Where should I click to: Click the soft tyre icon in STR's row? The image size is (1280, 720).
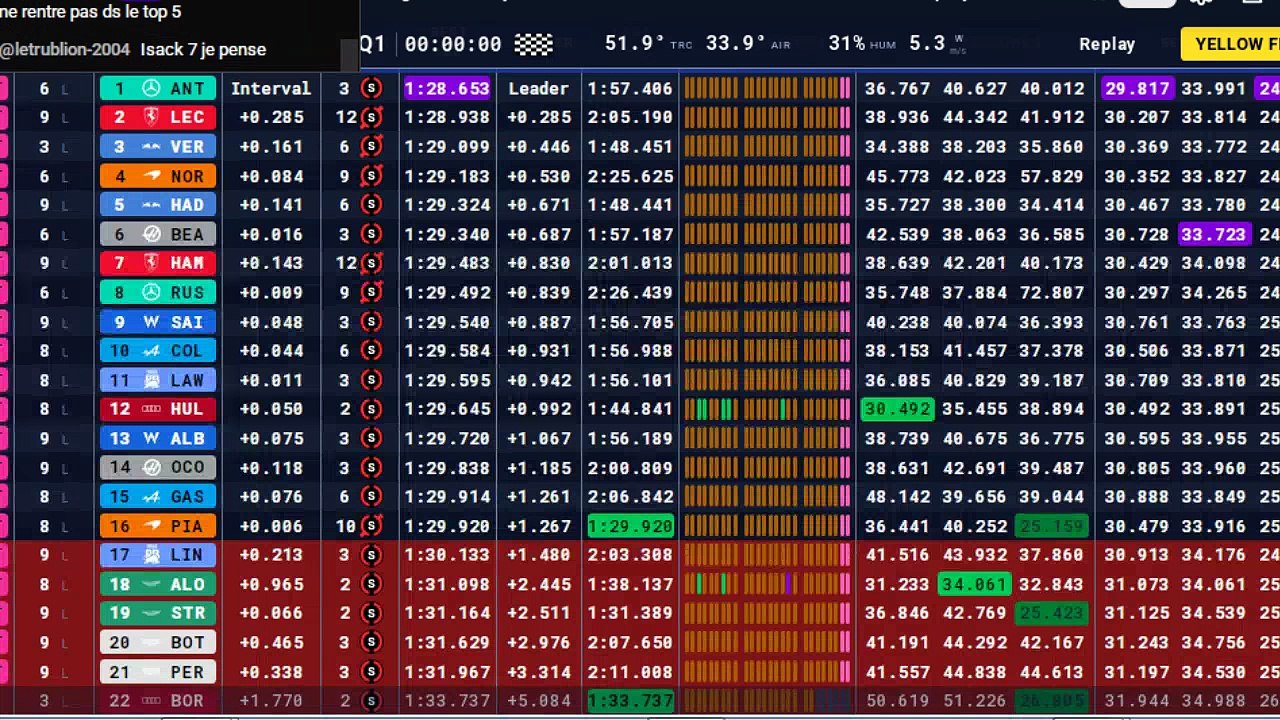(x=372, y=614)
